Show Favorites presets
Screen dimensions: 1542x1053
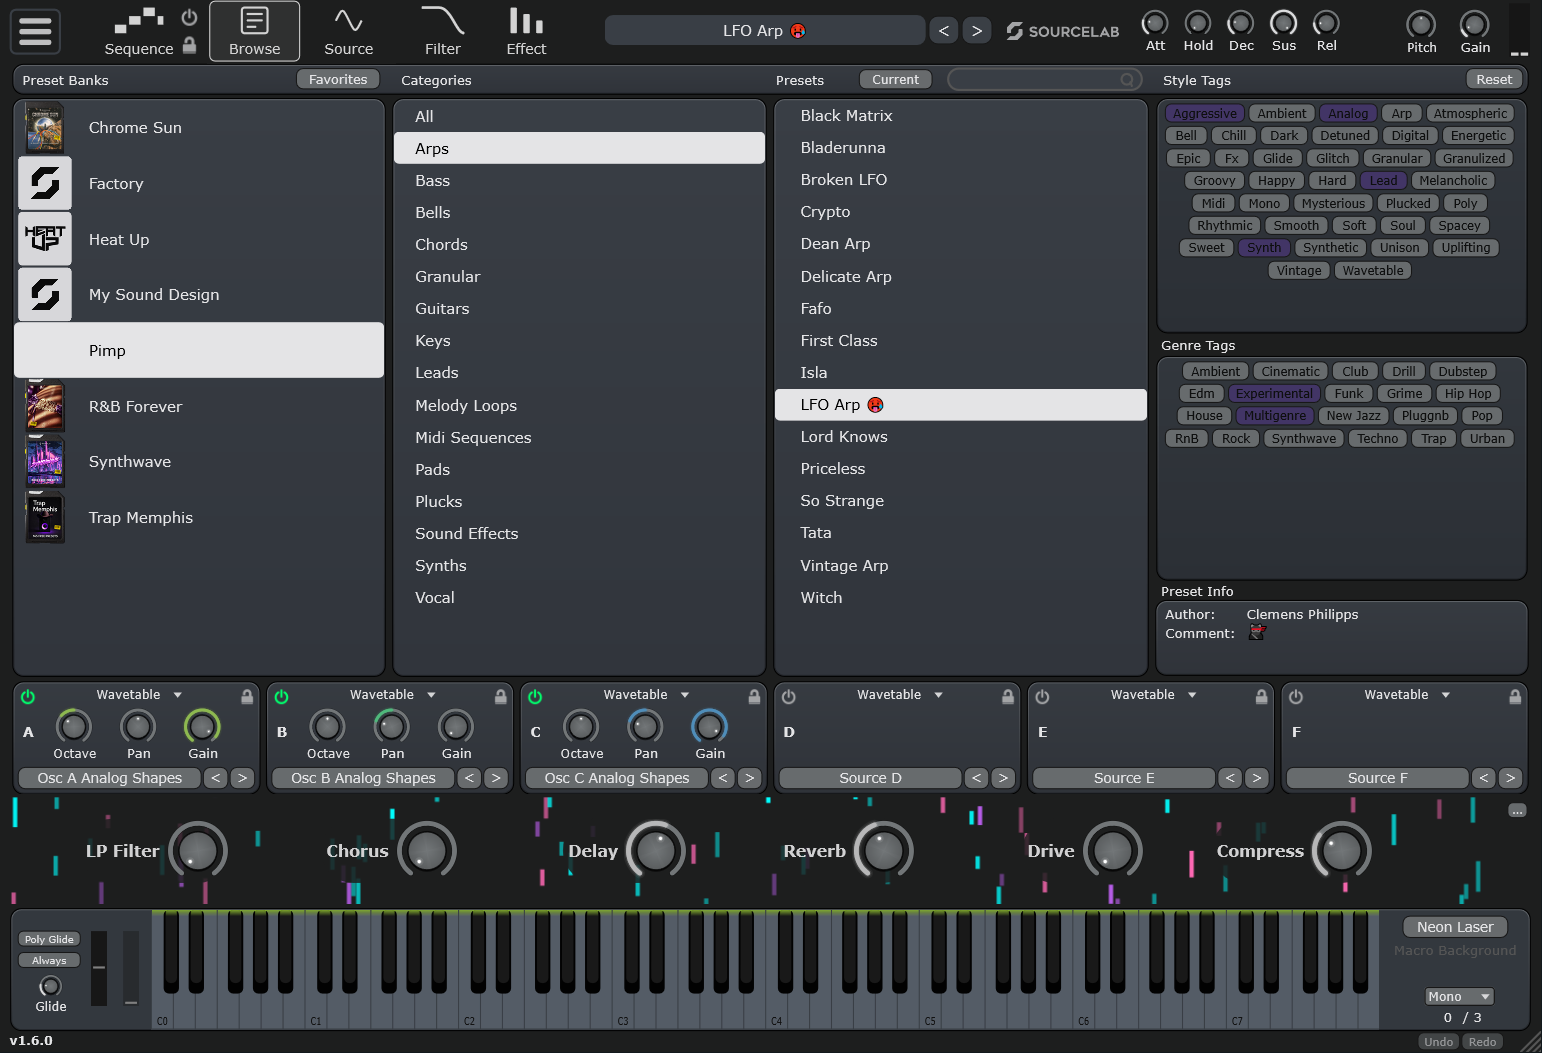(x=338, y=80)
